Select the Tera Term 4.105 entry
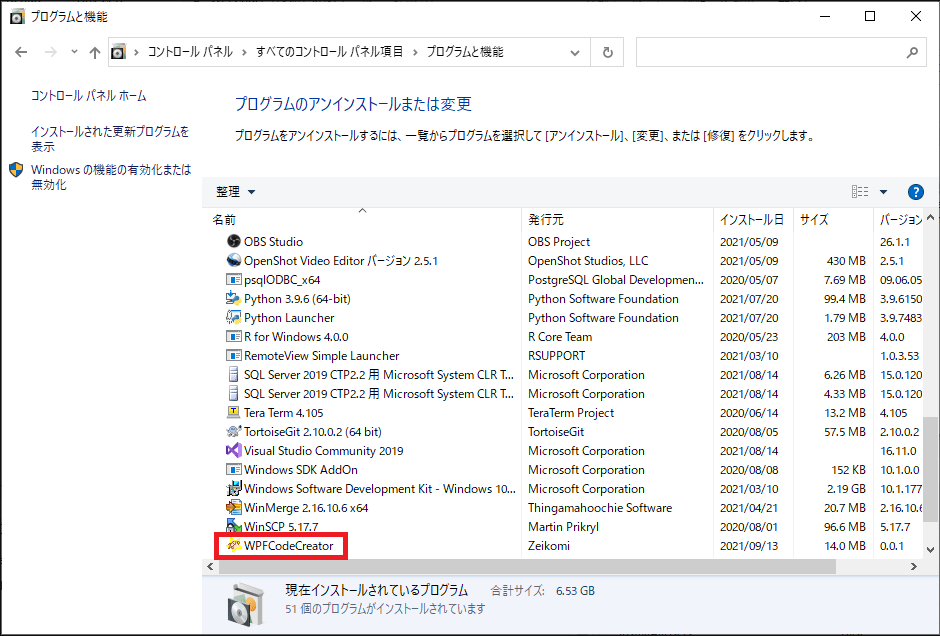Viewport: 940px width, 636px height. (x=284, y=412)
